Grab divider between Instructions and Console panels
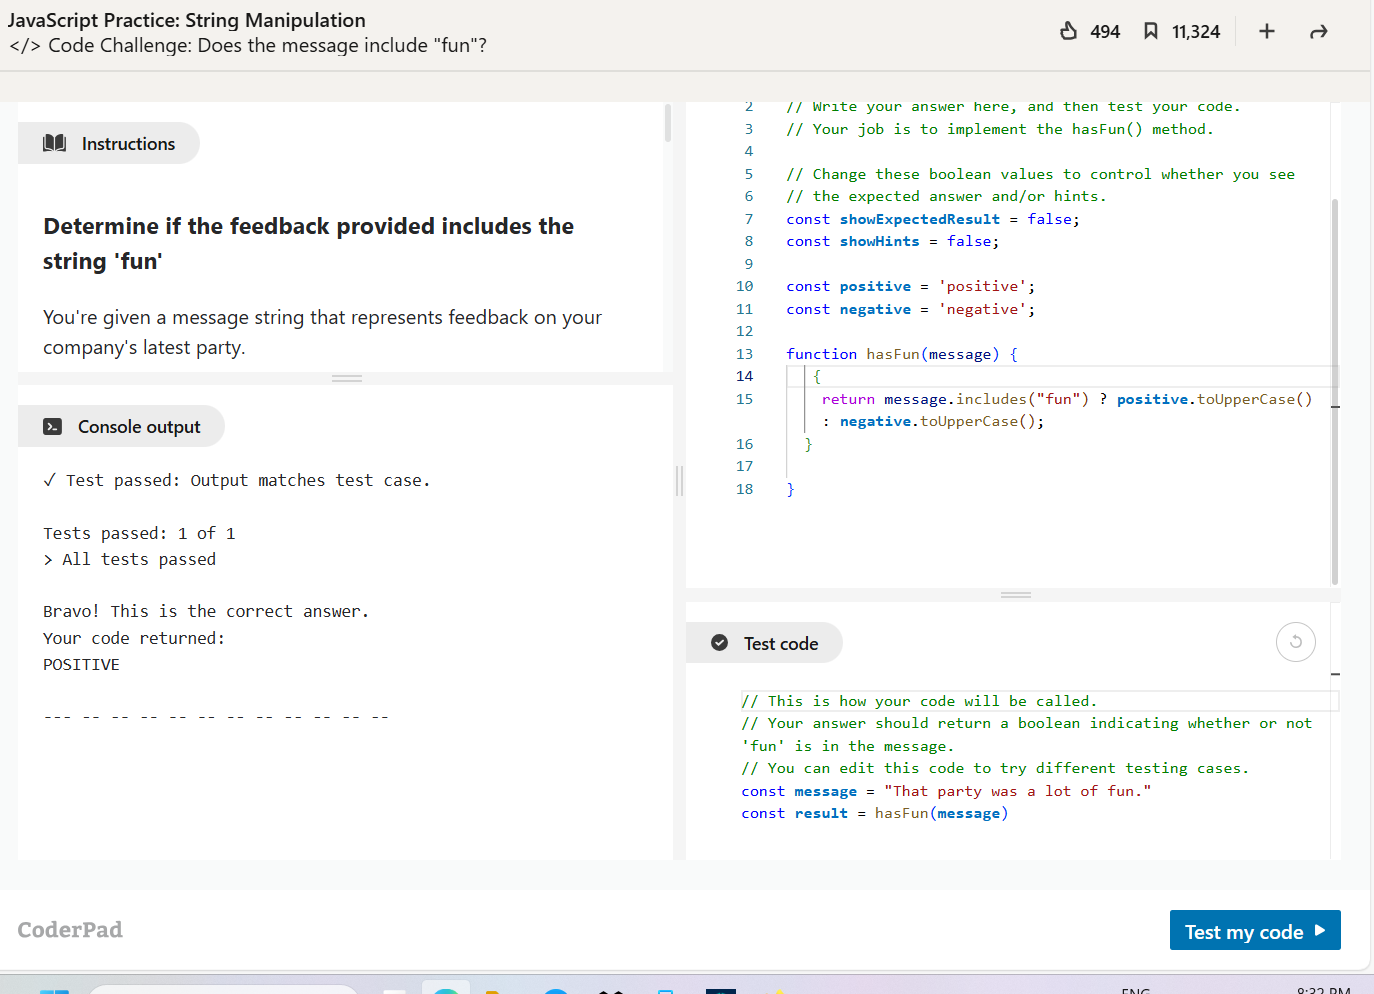The height and width of the screenshot is (994, 1374). (x=346, y=378)
